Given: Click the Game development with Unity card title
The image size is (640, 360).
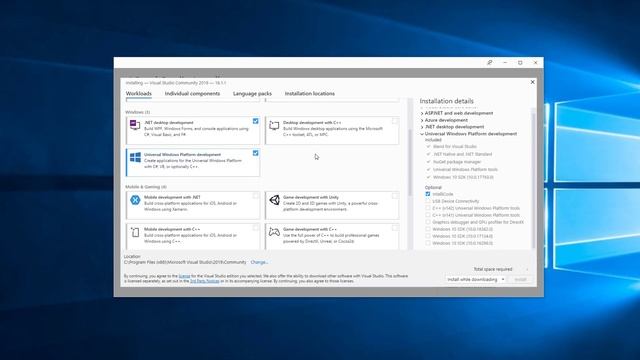Looking at the screenshot, I should tap(311, 197).
